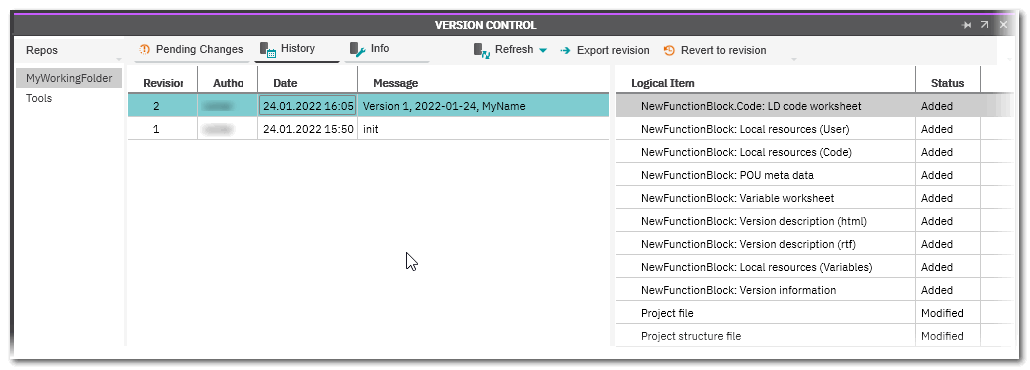Sort by Logical Item column header
This screenshot has width=1030, height=370.
663,83
